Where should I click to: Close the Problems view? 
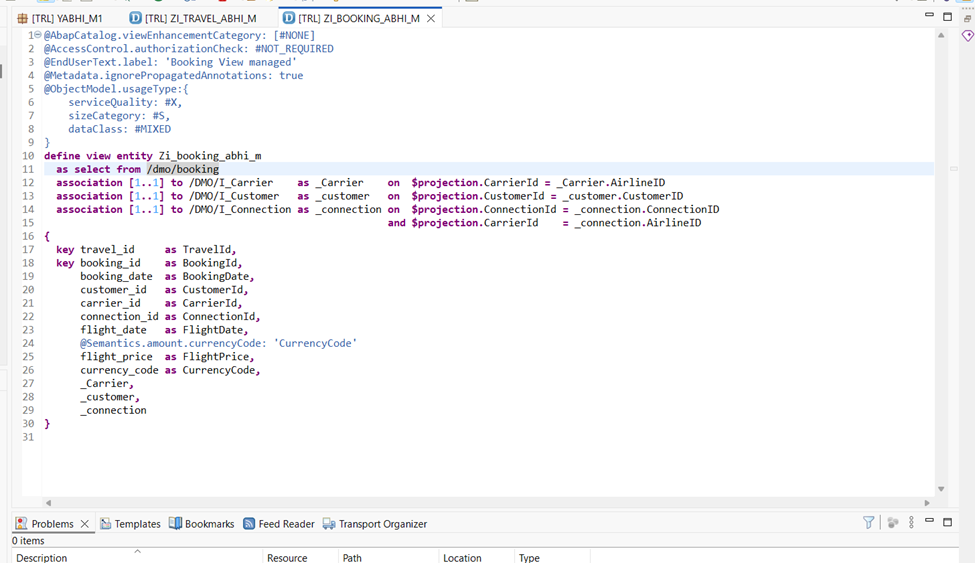point(85,524)
